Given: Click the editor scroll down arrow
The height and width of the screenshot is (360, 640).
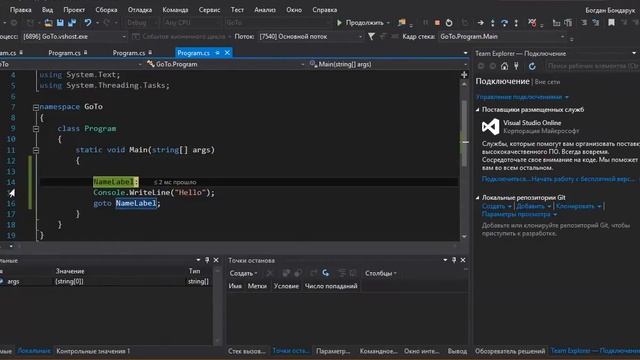Looking at the screenshot, I should (x=464, y=237).
